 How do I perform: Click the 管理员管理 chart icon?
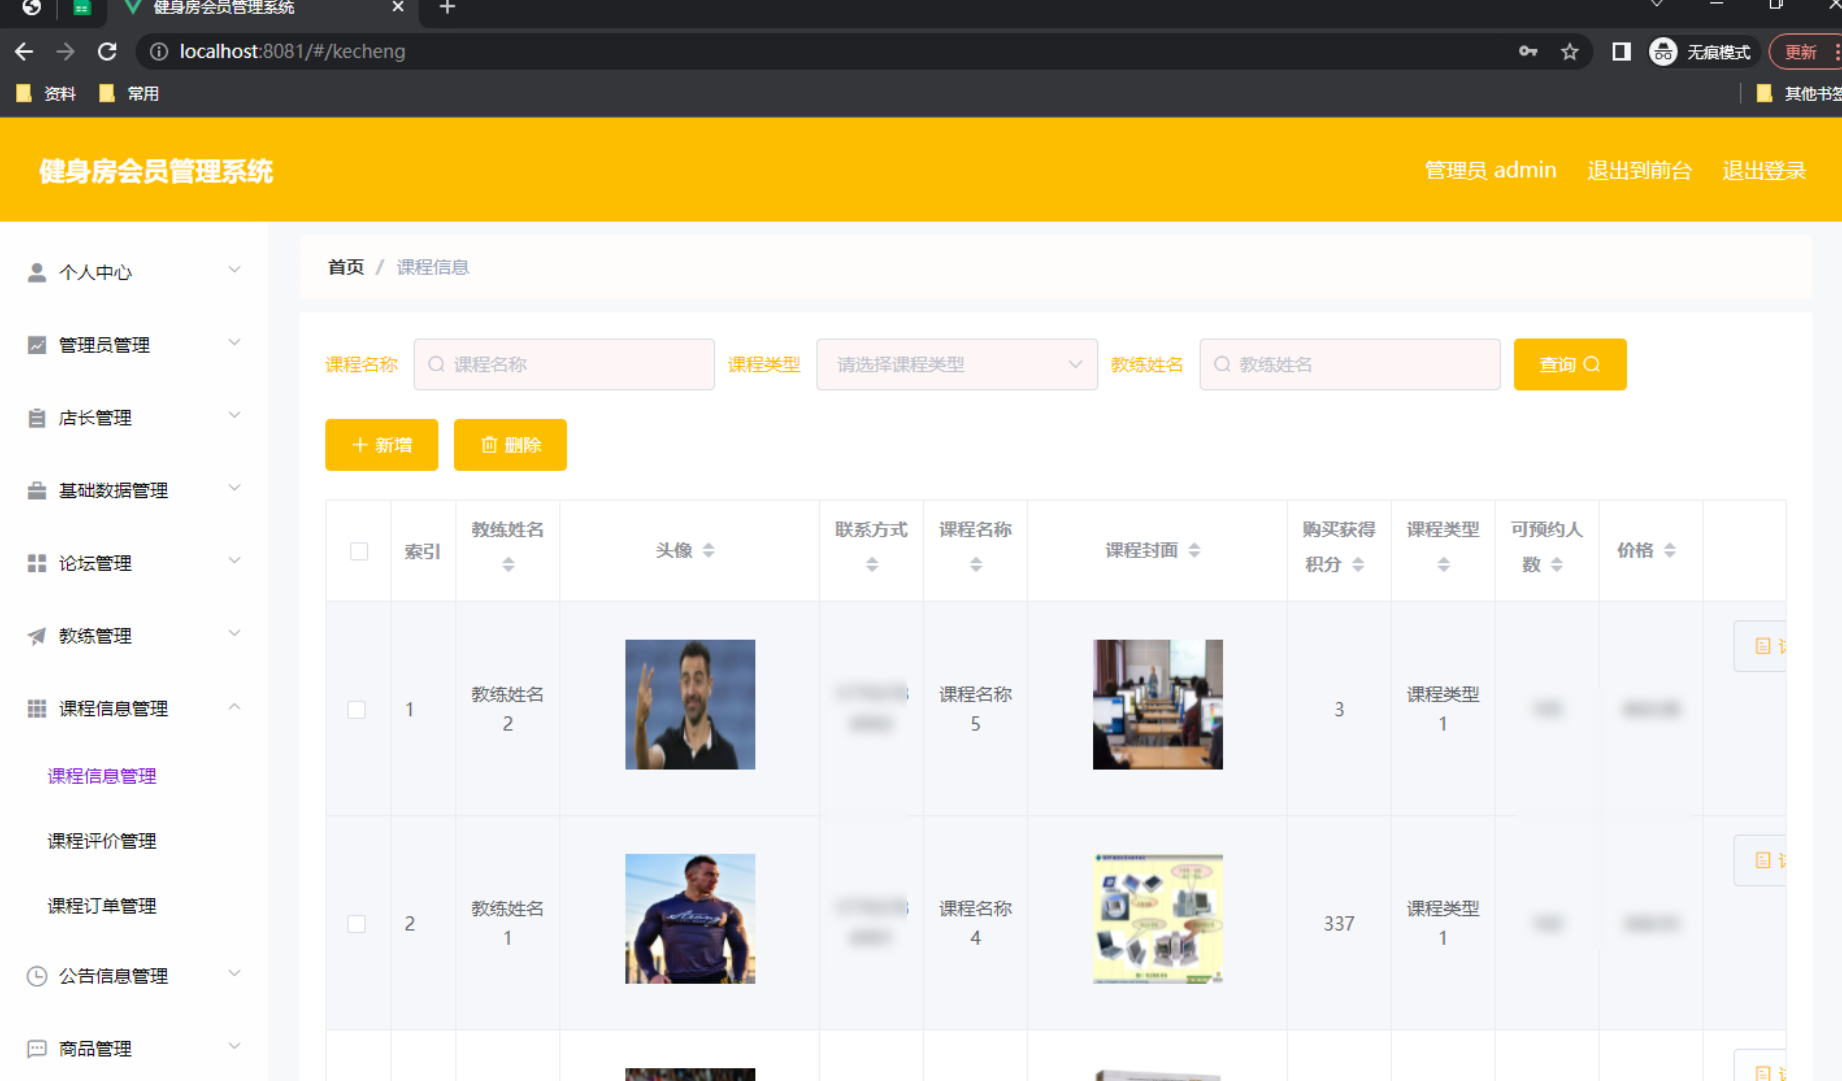tap(37, 345)
